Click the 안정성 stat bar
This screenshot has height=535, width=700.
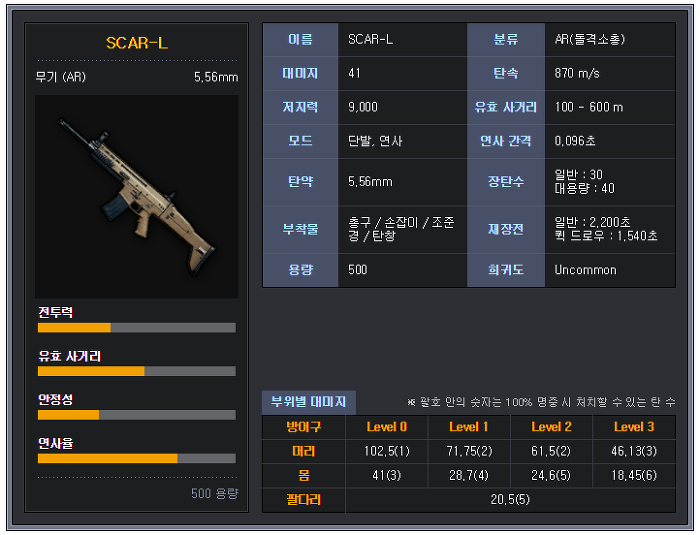(137, 415)
